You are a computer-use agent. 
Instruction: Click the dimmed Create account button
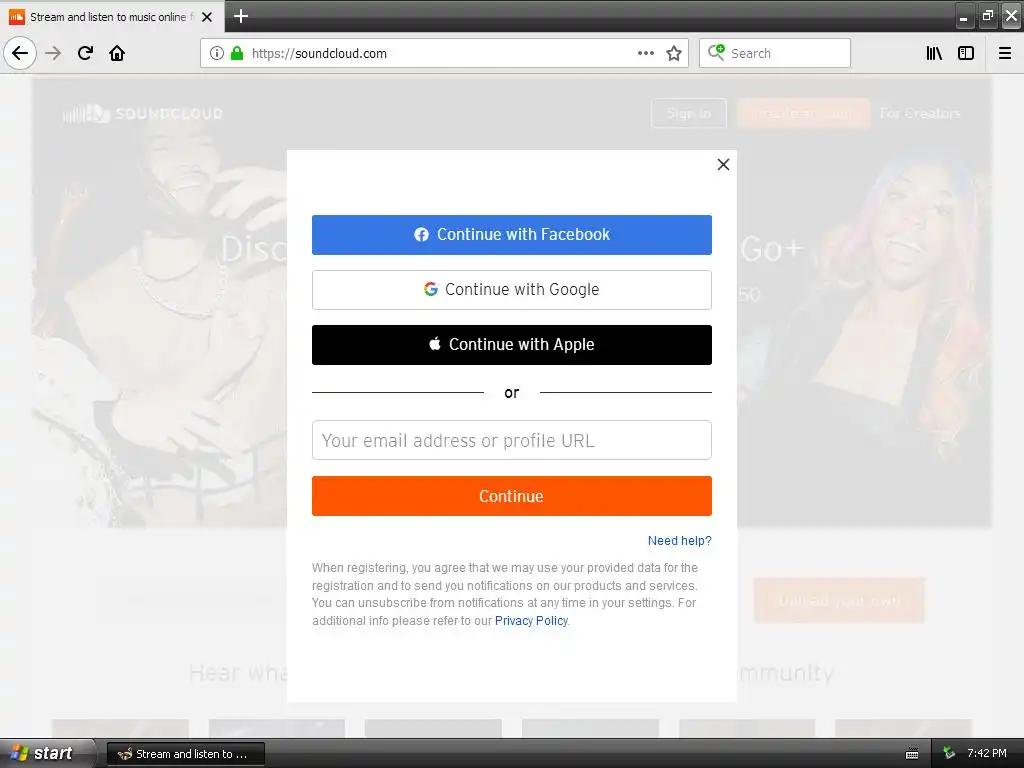(803, 114)
